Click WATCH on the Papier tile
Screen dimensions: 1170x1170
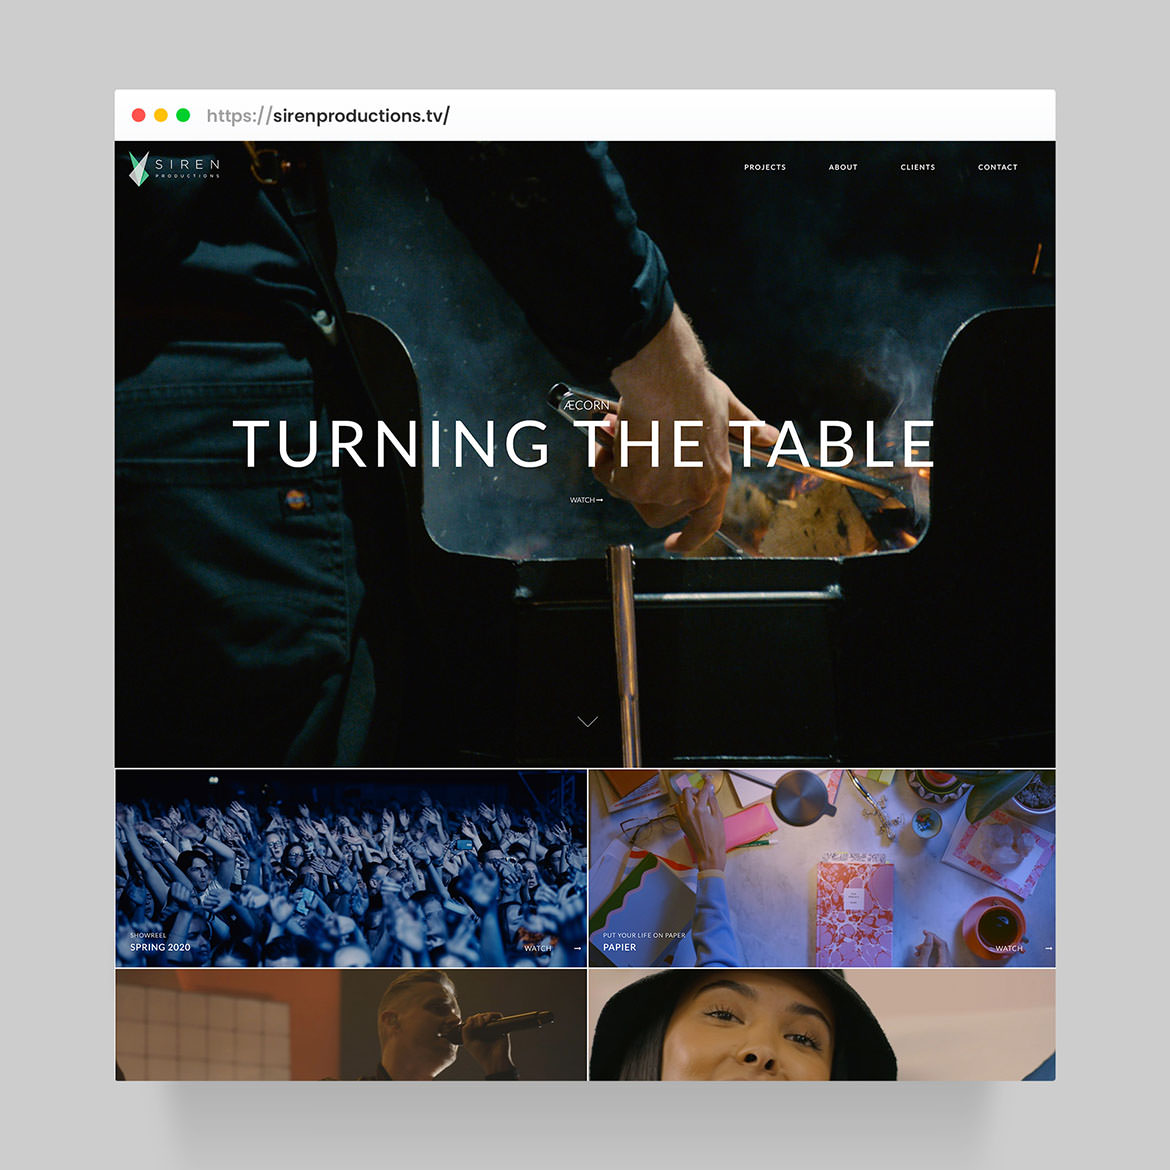pos(1008,948)
